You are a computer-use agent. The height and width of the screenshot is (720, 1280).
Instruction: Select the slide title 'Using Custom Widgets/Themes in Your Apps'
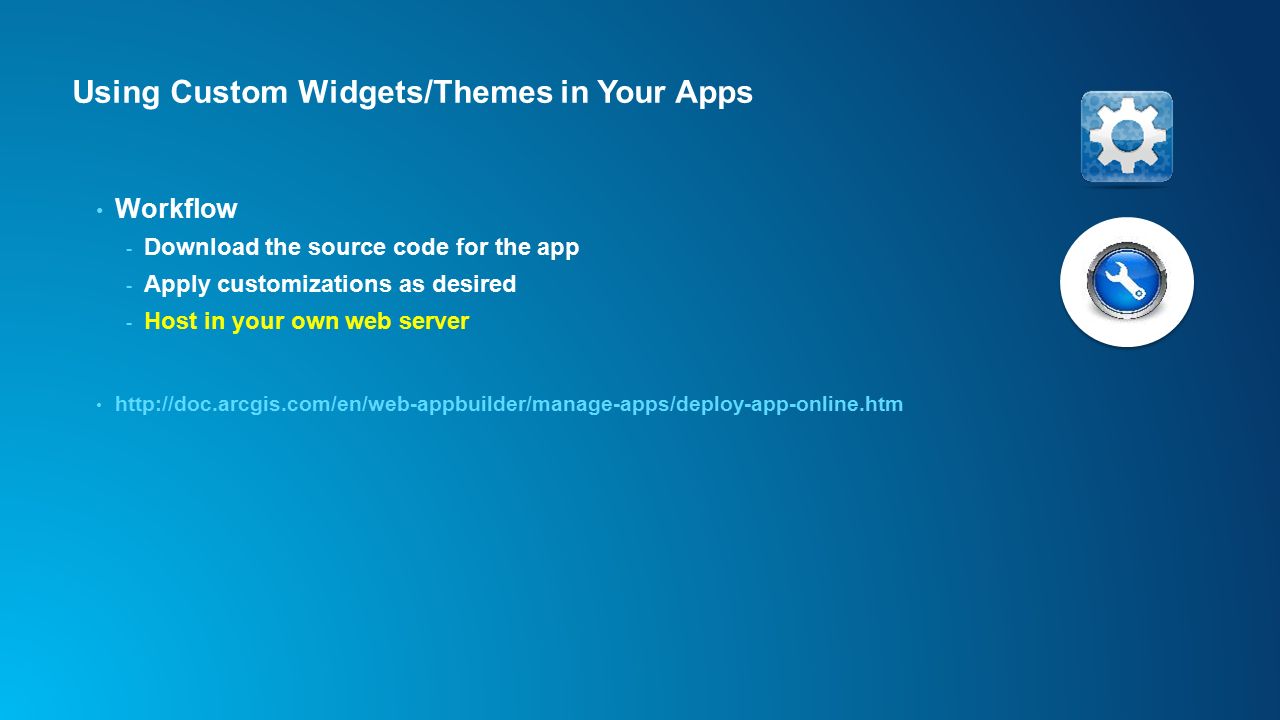[x=413, y=93]
